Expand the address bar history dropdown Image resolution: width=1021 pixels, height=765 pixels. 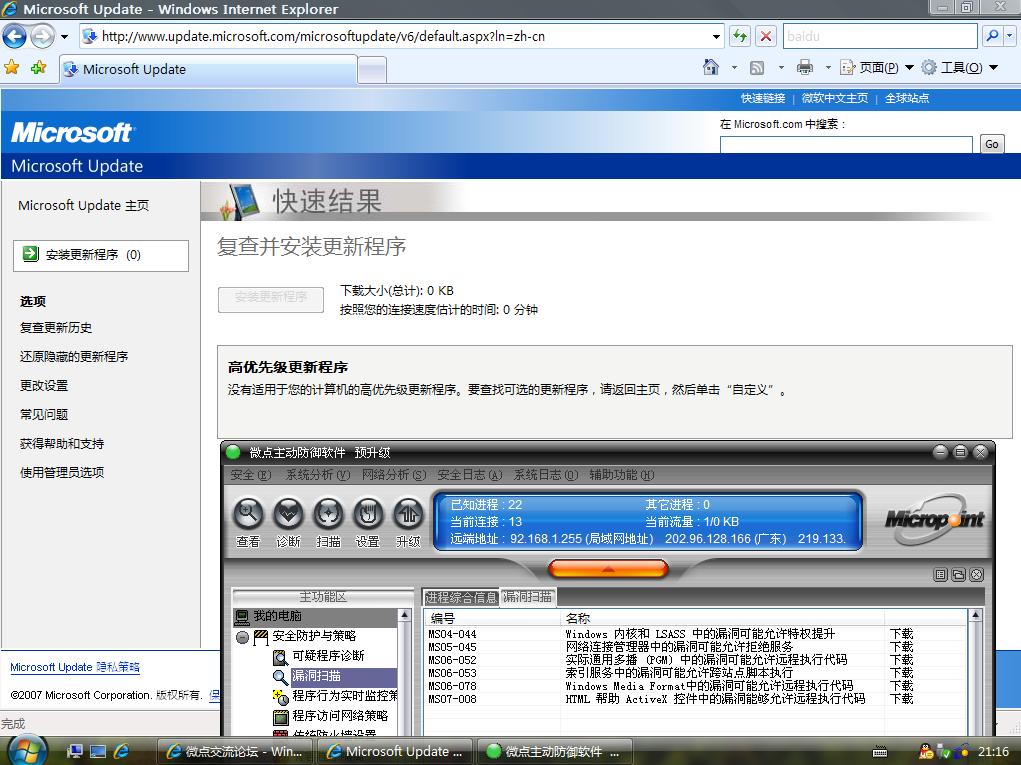716,36
